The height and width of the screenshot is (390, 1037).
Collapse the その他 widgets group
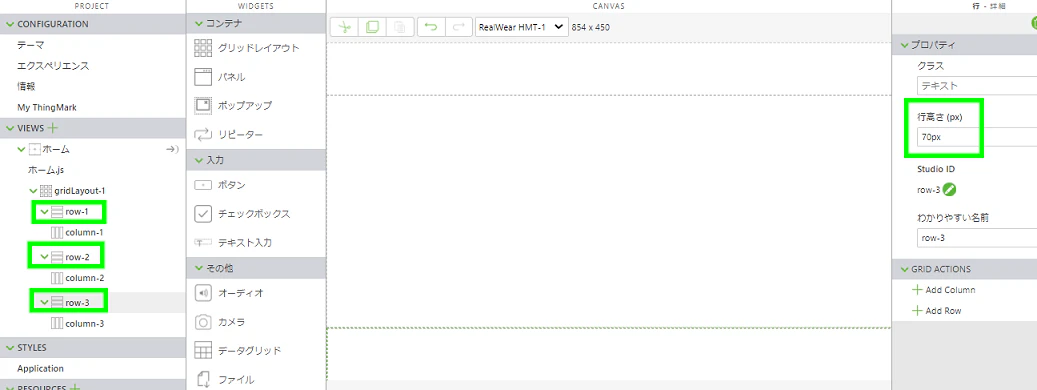click(200, 268)
